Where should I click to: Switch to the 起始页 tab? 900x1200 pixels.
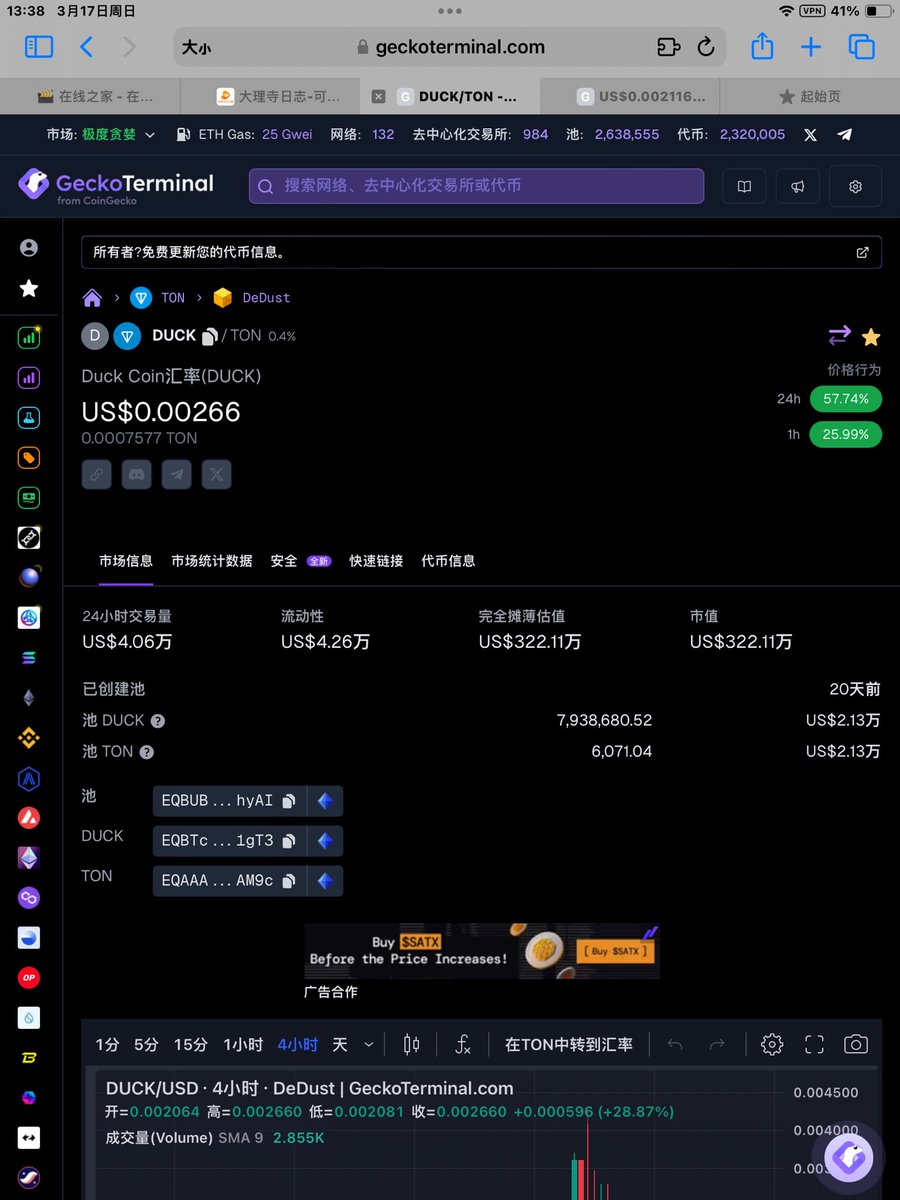click(810, 97)
